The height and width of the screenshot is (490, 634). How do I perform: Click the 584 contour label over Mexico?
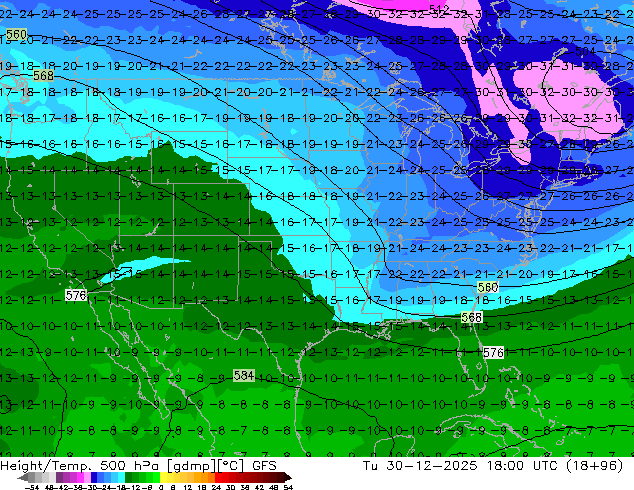pos(244,376)
